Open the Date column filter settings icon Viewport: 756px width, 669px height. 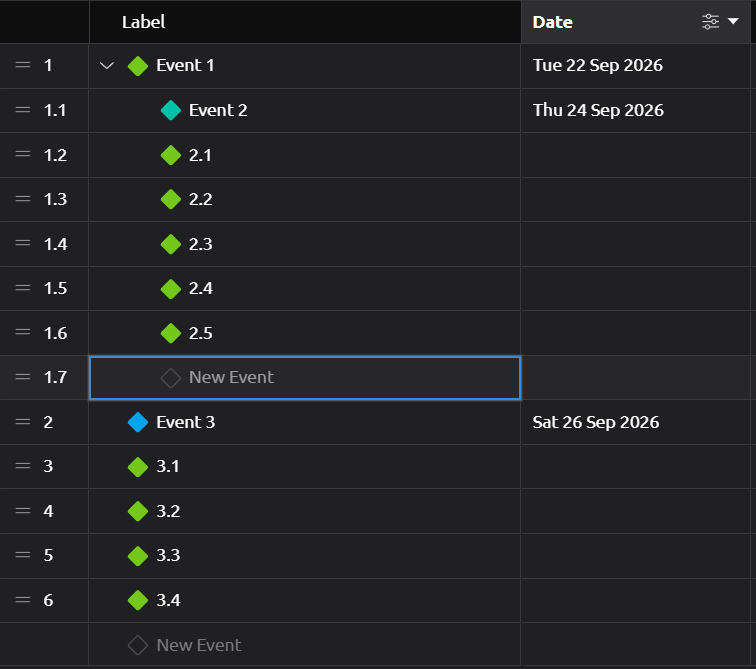[710, 22]
